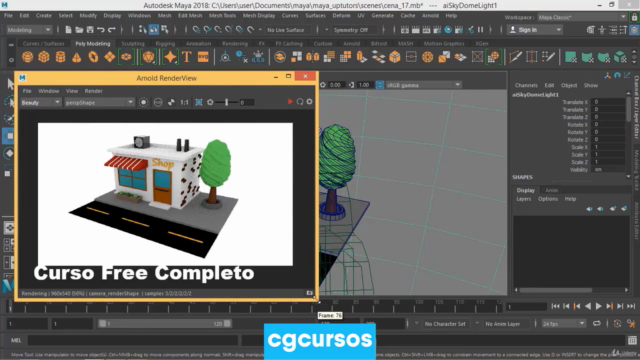Create a polygon cylinder from shelf
Image resolution: width=640 pixels, height=360 pixels.
click(x=60, y=57)
